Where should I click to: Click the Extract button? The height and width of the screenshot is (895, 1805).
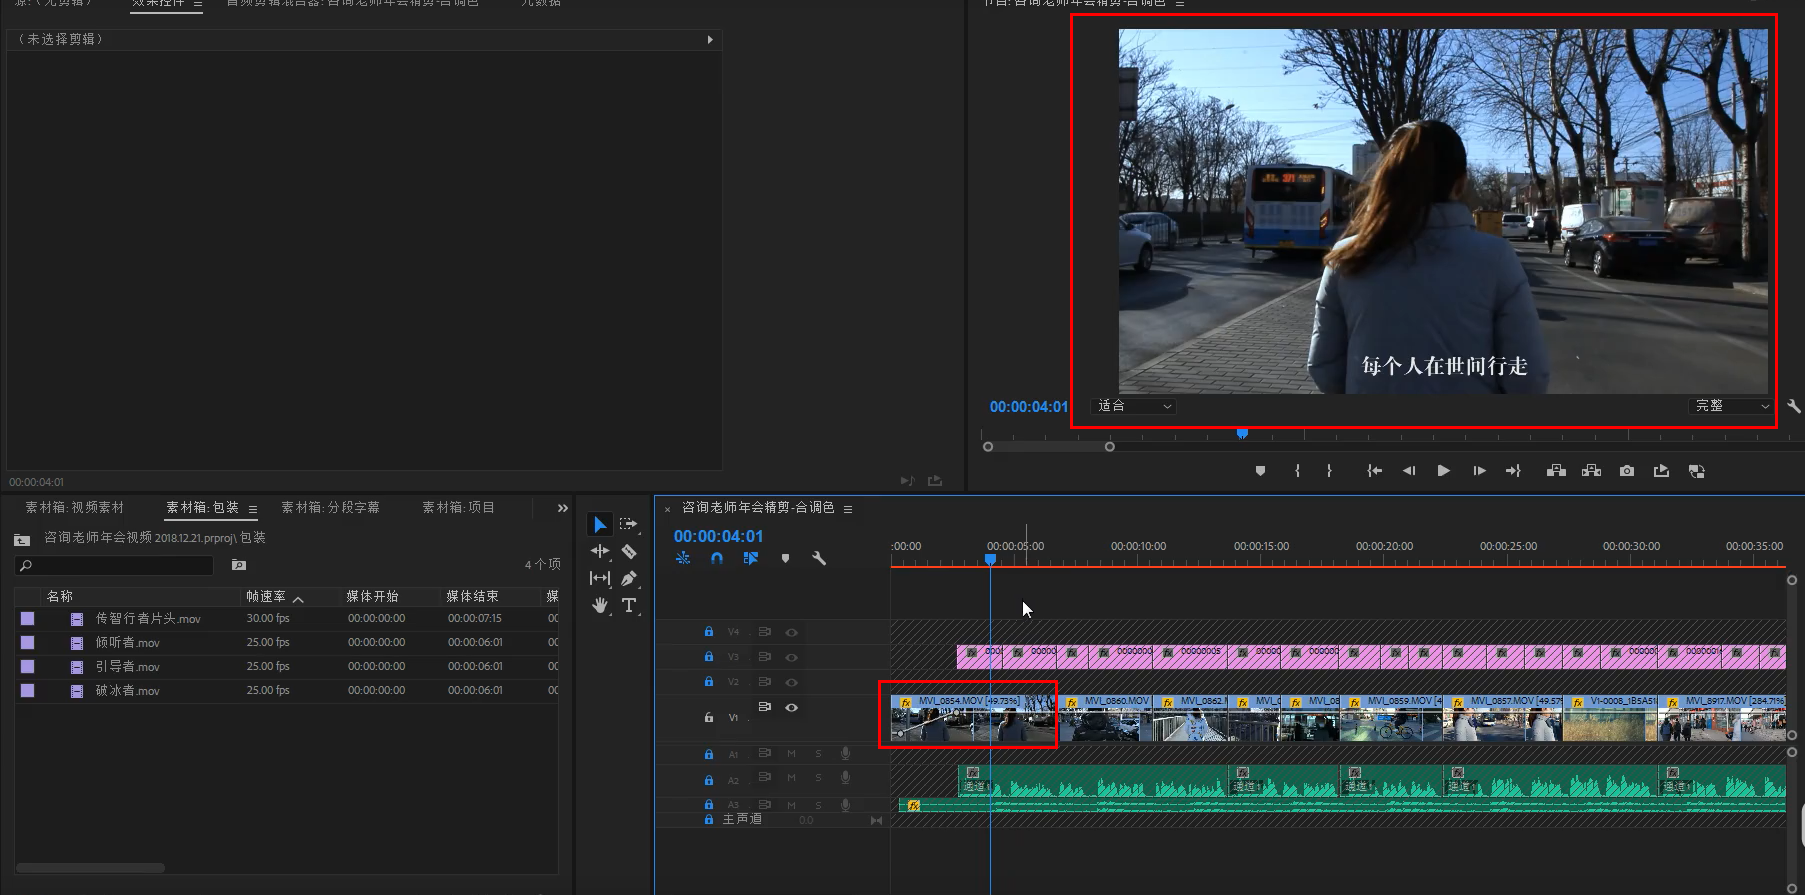coord(1591,471)
